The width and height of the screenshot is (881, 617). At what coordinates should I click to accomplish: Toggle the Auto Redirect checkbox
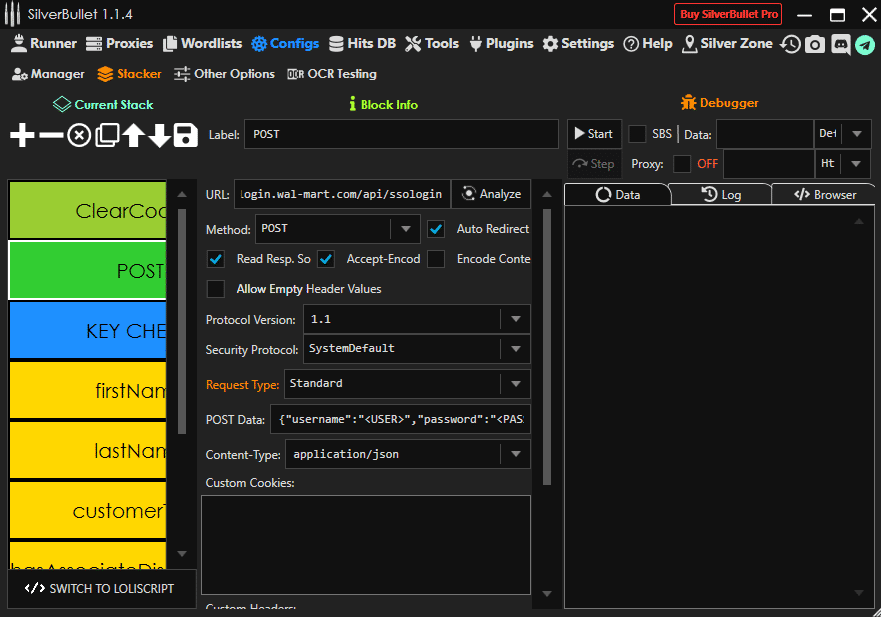click(x=436, y=229)
